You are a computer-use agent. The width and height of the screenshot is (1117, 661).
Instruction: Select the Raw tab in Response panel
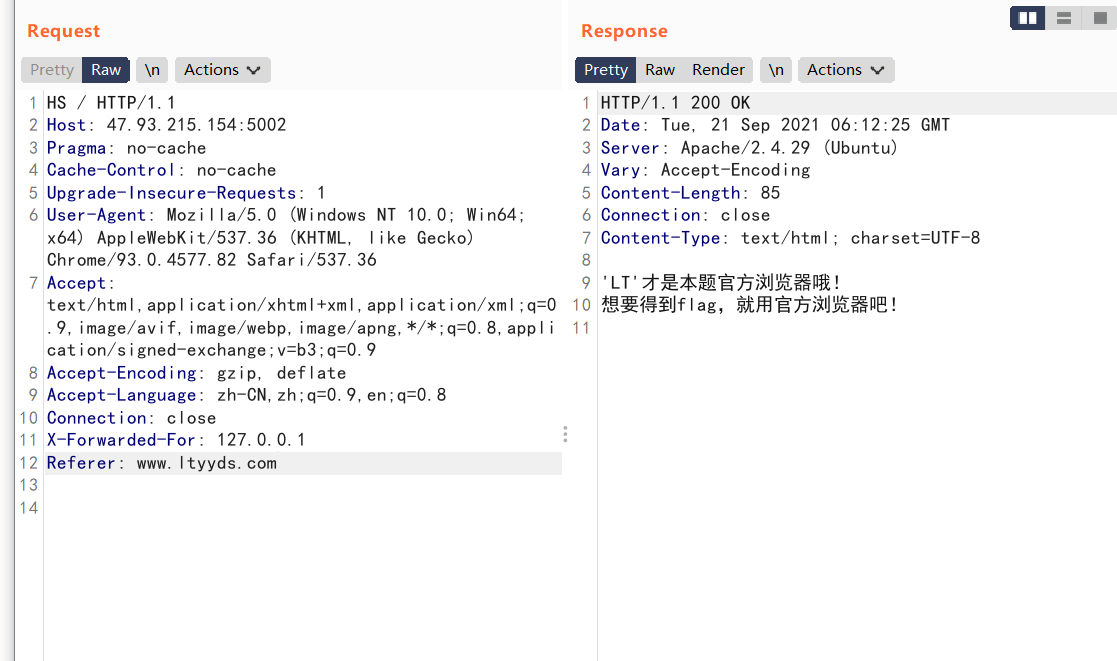pyautogui.click(x=659, y=70)
